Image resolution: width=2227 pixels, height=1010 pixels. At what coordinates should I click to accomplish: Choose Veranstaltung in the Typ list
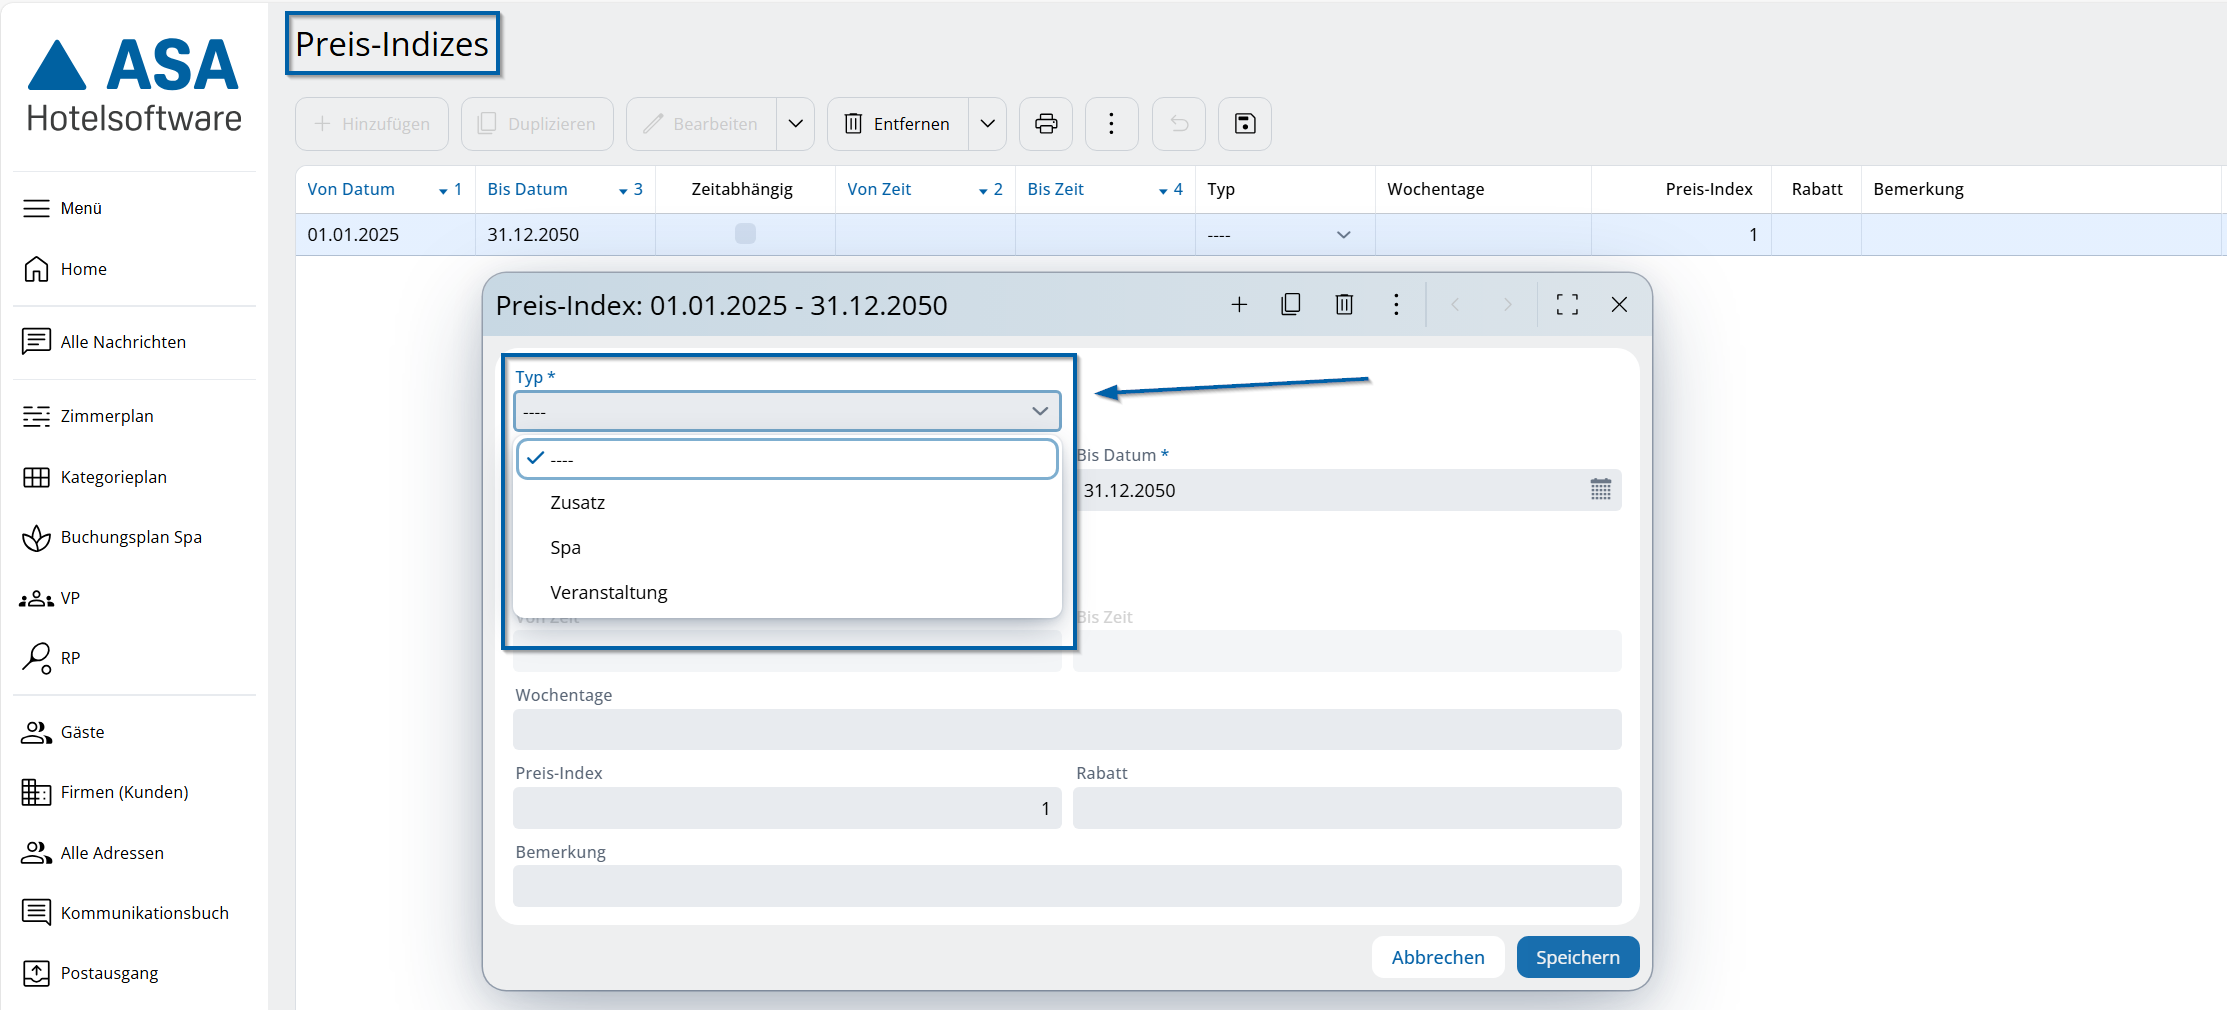tap(608, 593)
